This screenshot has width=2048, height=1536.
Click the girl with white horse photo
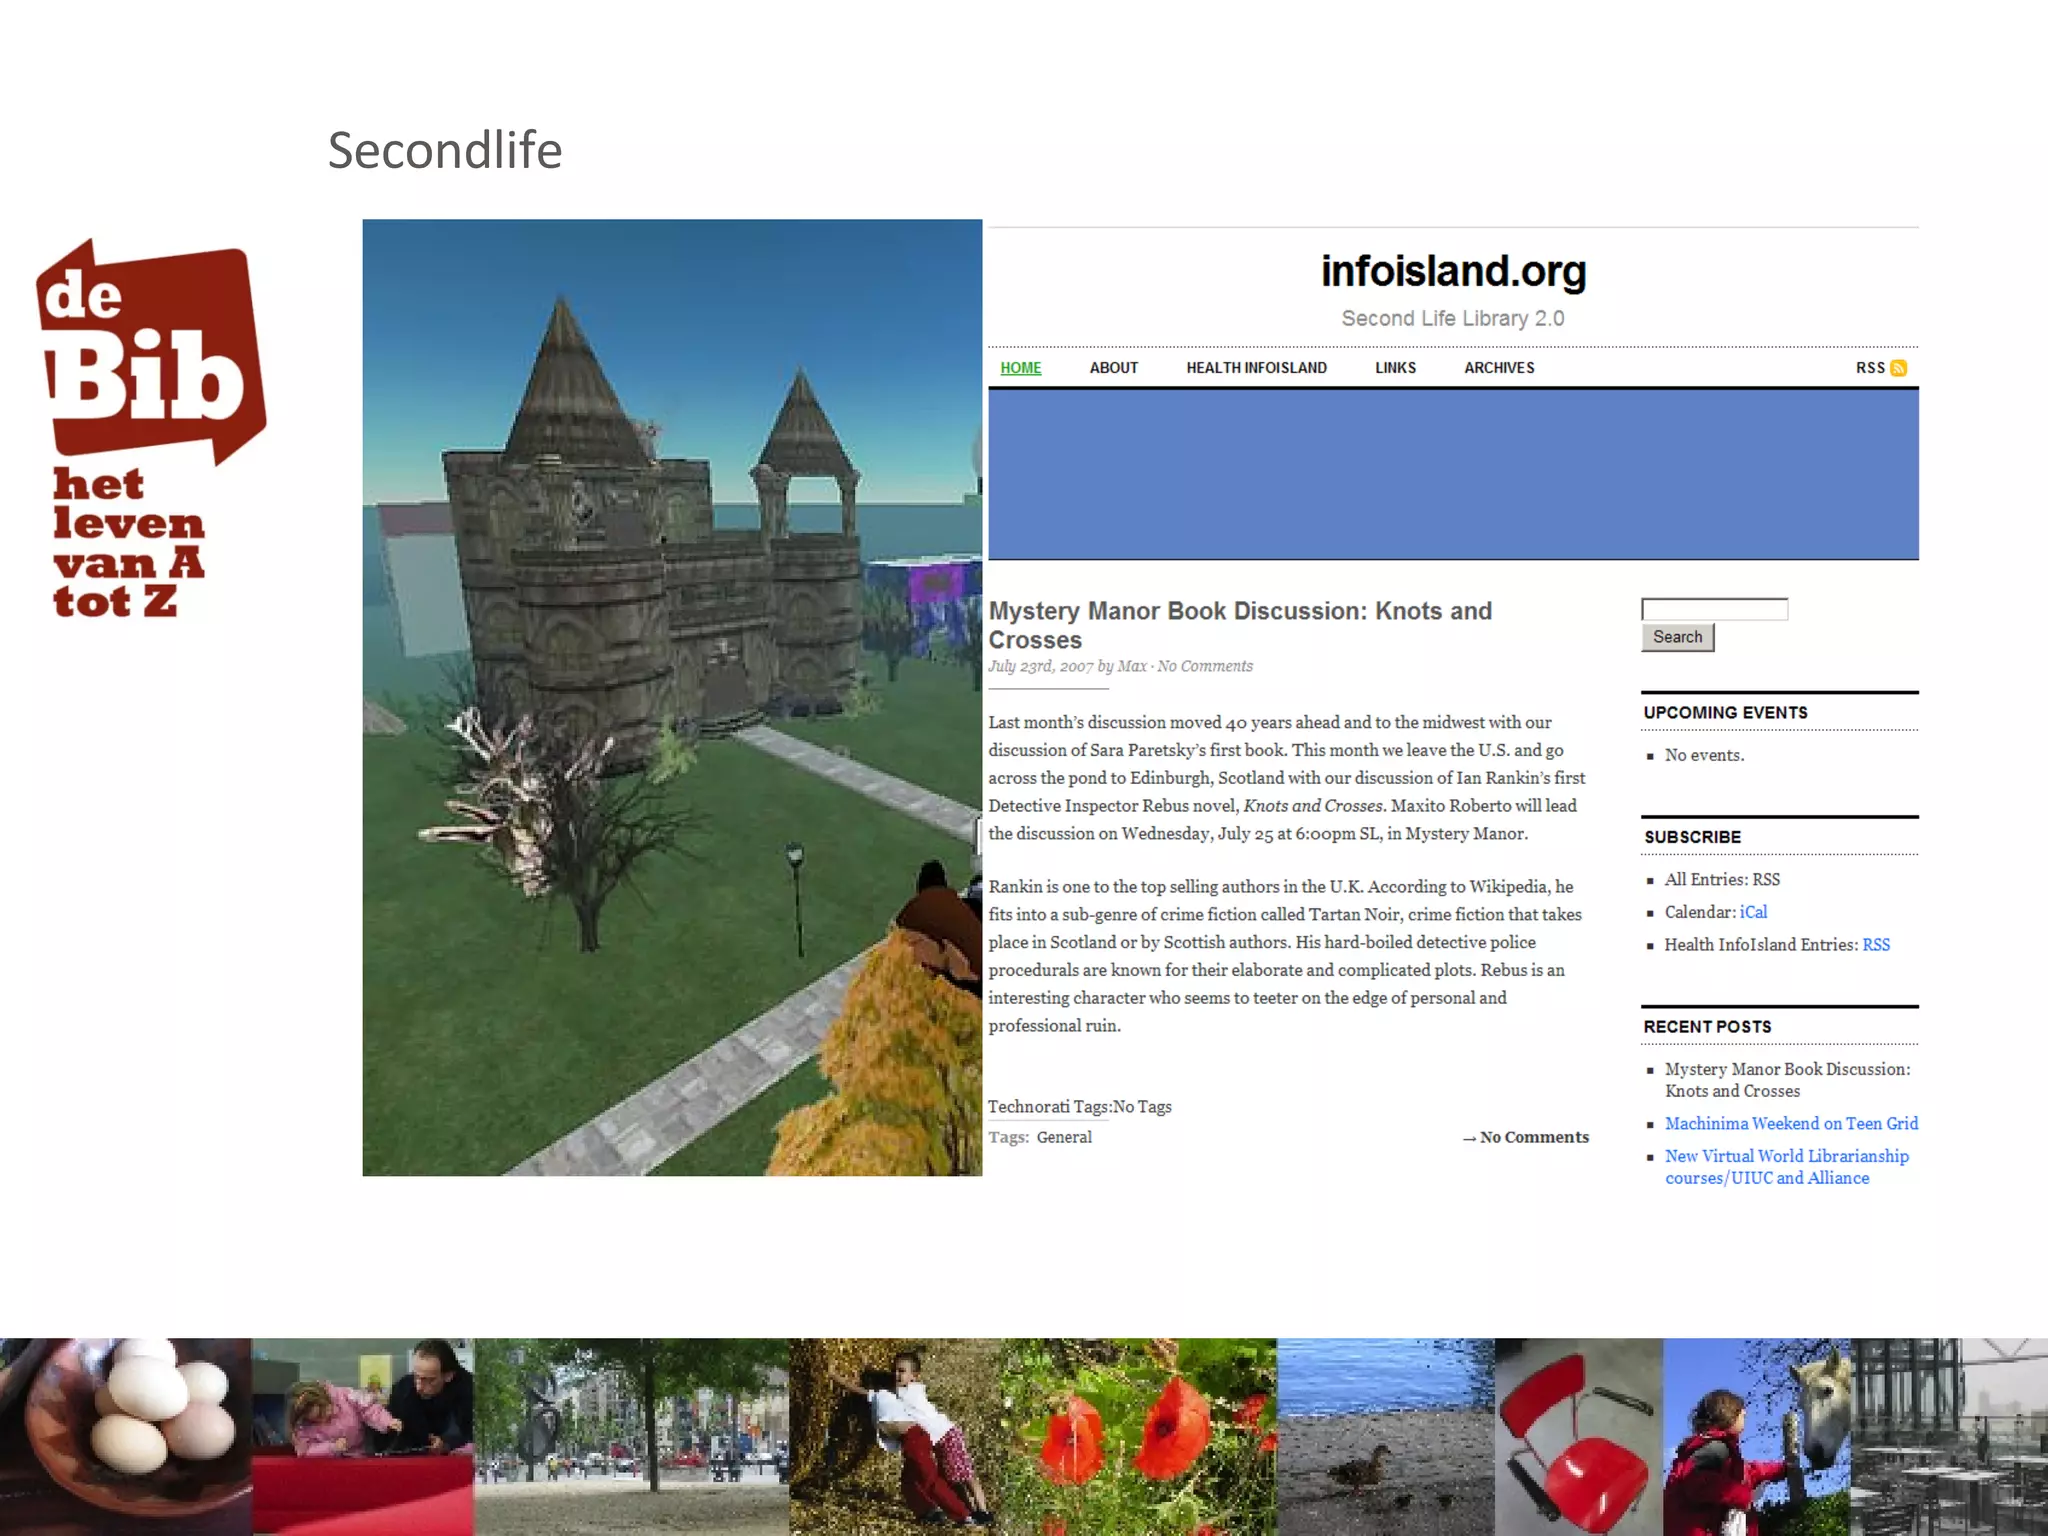point(1756,1437)
